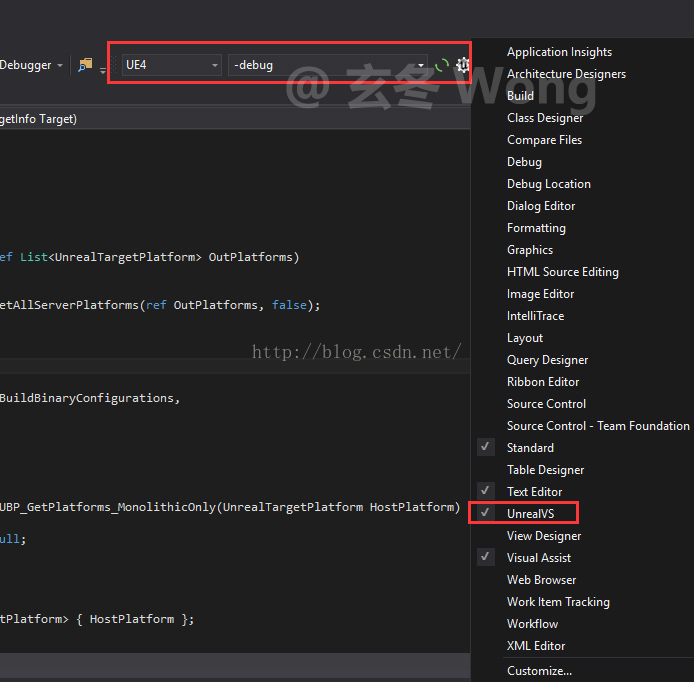Enable the Architecture Designers toolbar
This screenshot has width=694, height=682.
(566, 74)
